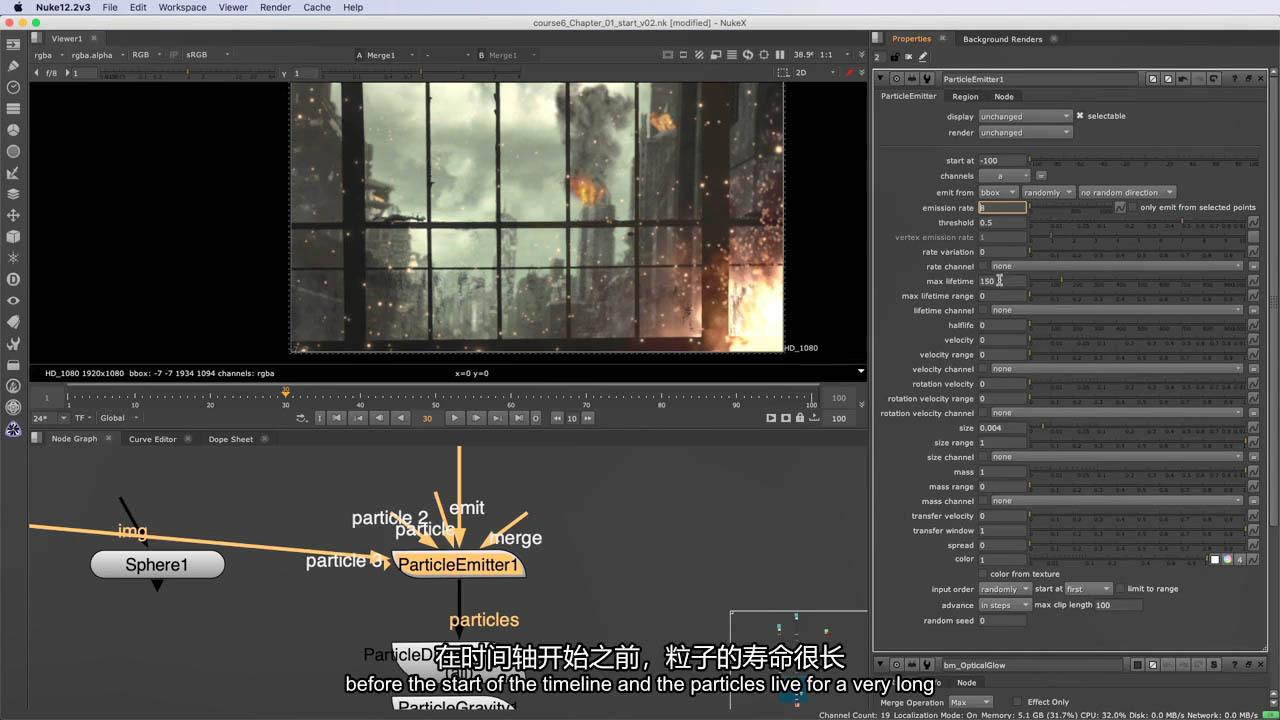Toggle the selectable checkbox
Image resolution: width=1280 pixels, height=720 pixels.
[1080, 116]
